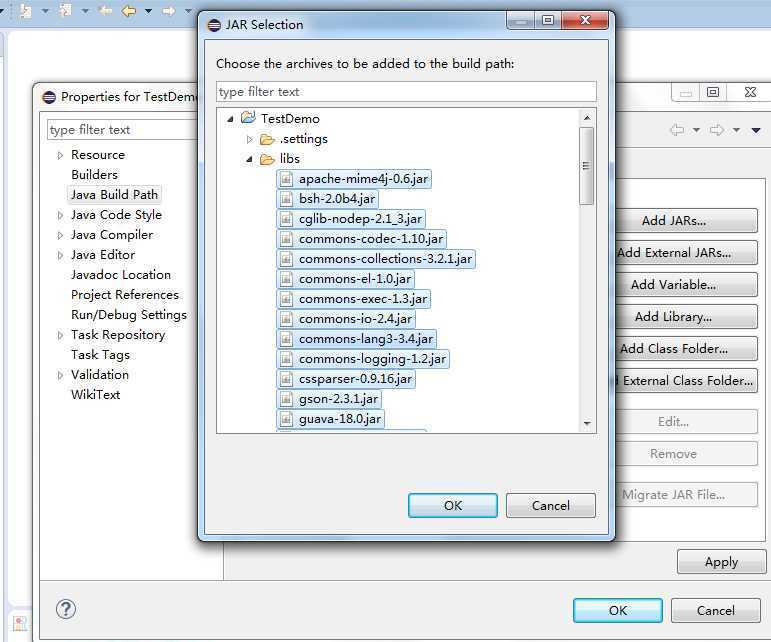Viewport: 771px width, 642px height.
Task: Click the jar icon of gson-2.3.1.jar
Action: (286, 399)
